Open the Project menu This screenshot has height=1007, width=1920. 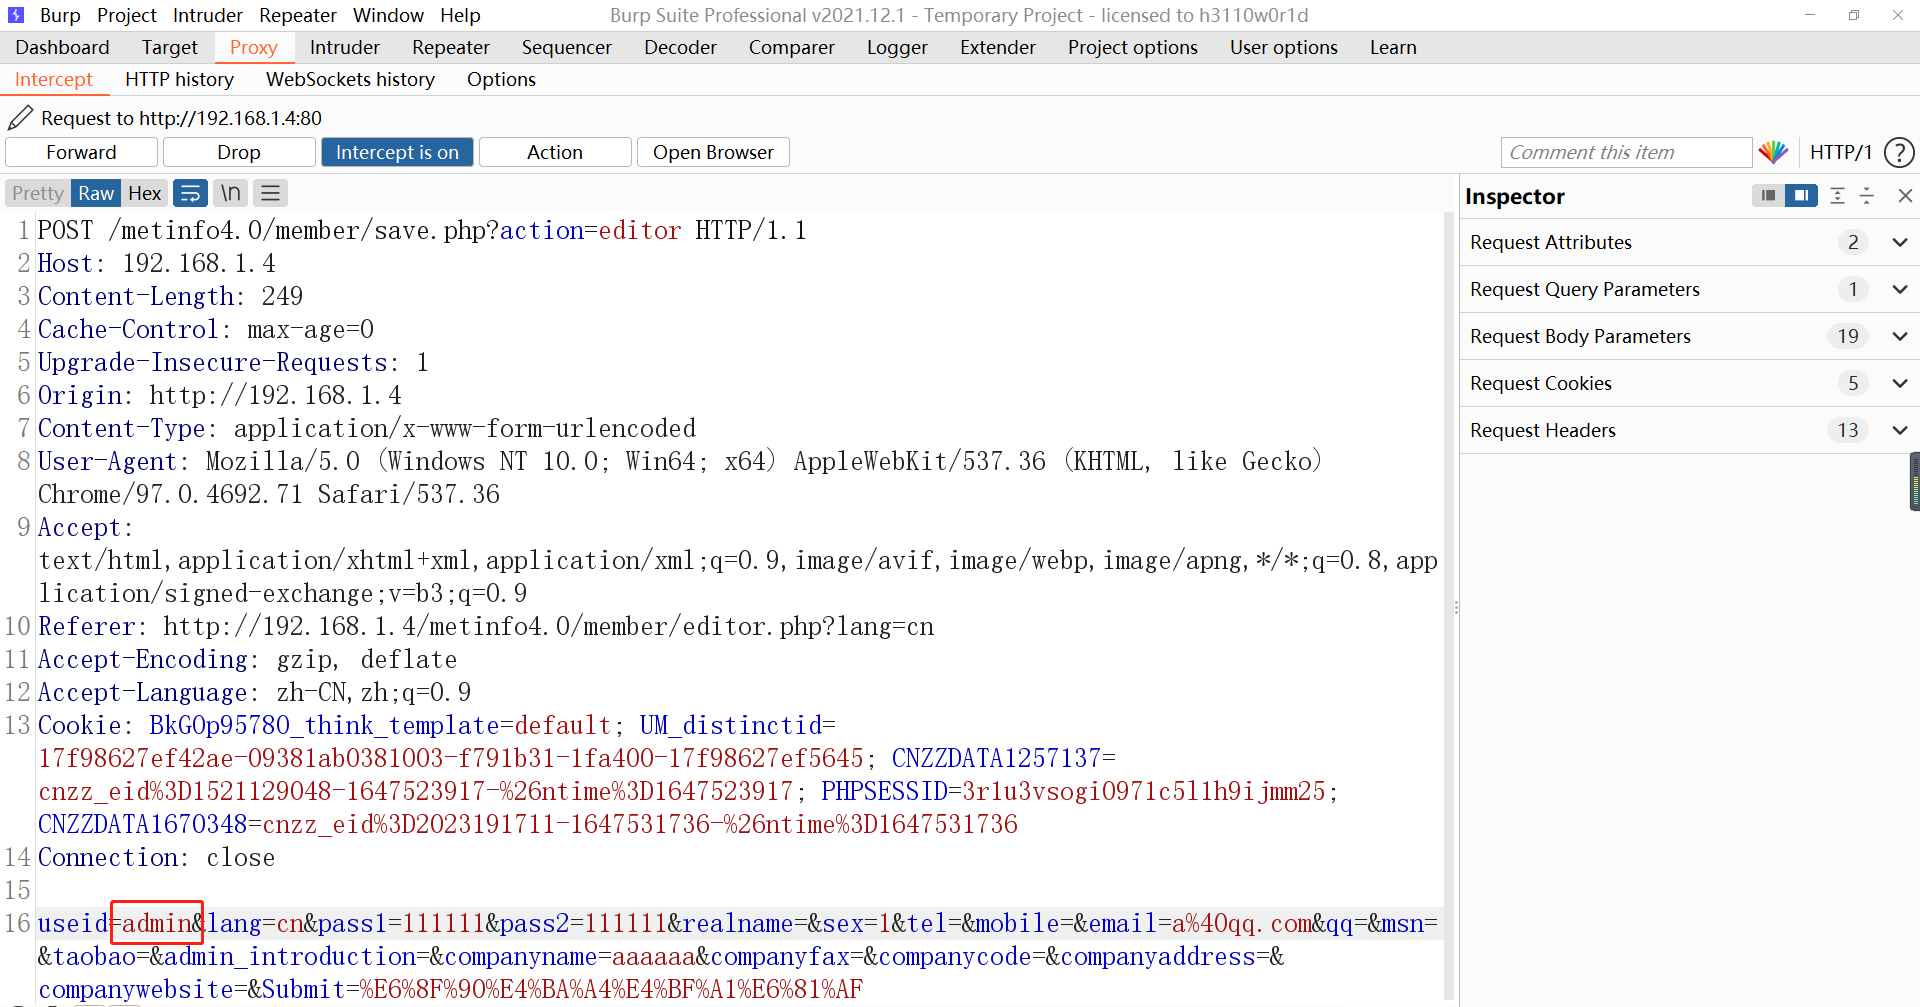(x=127, y=15)
